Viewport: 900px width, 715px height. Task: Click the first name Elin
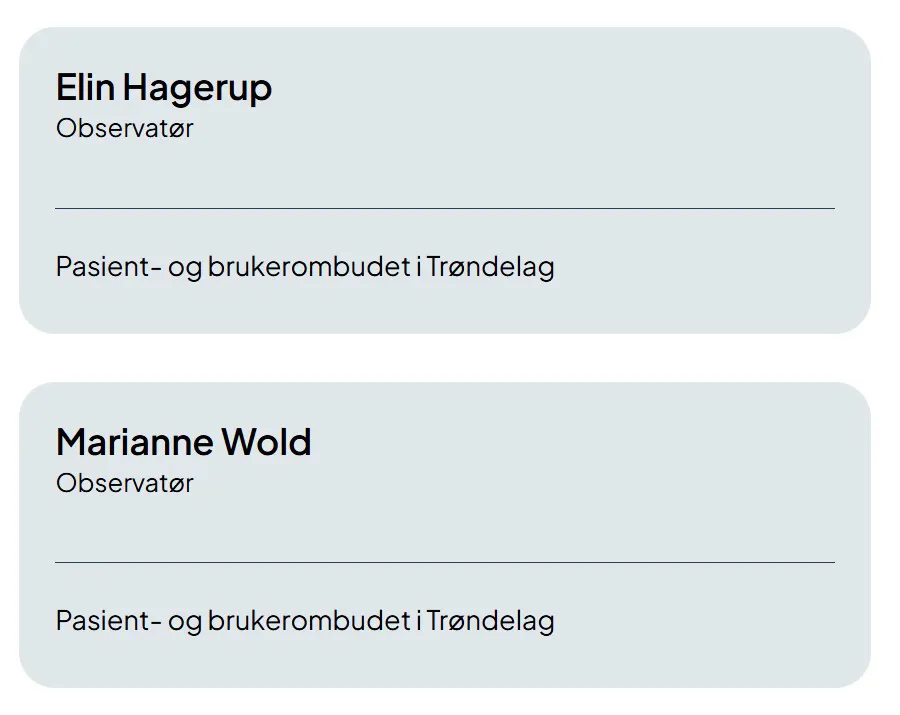85,87
